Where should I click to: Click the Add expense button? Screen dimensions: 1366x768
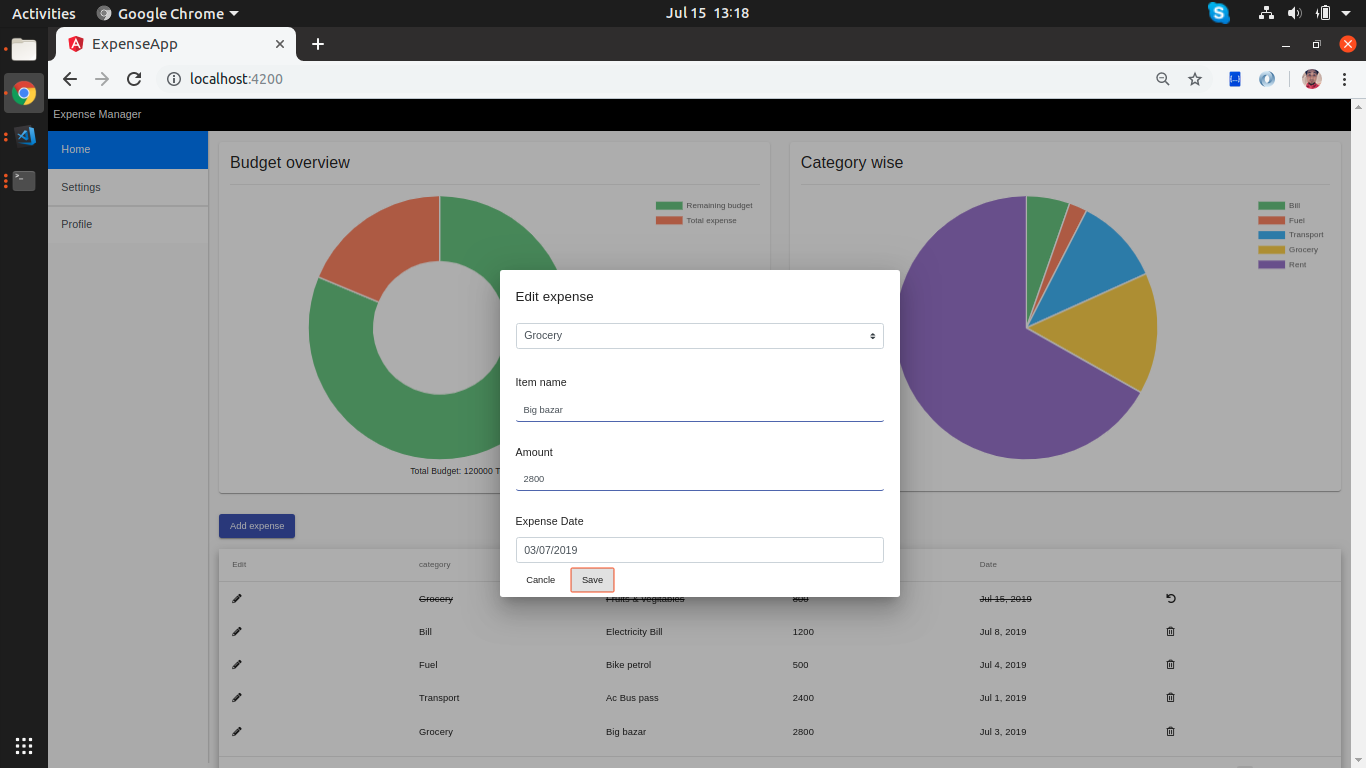coord(256,525)
